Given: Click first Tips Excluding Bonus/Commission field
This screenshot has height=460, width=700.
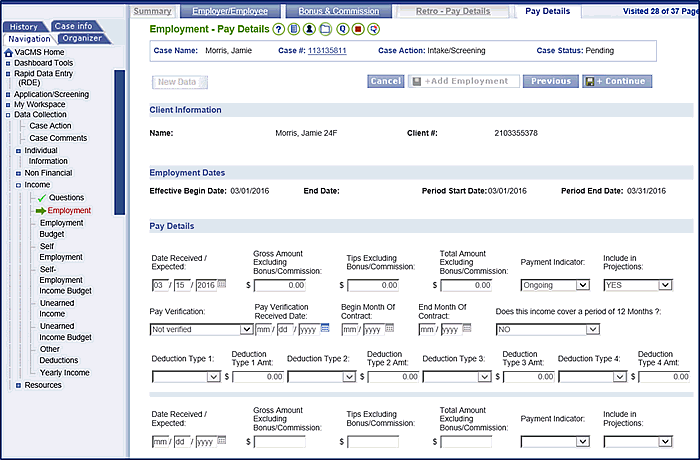Looking at the screenshot, I should (x=373, y=285).
